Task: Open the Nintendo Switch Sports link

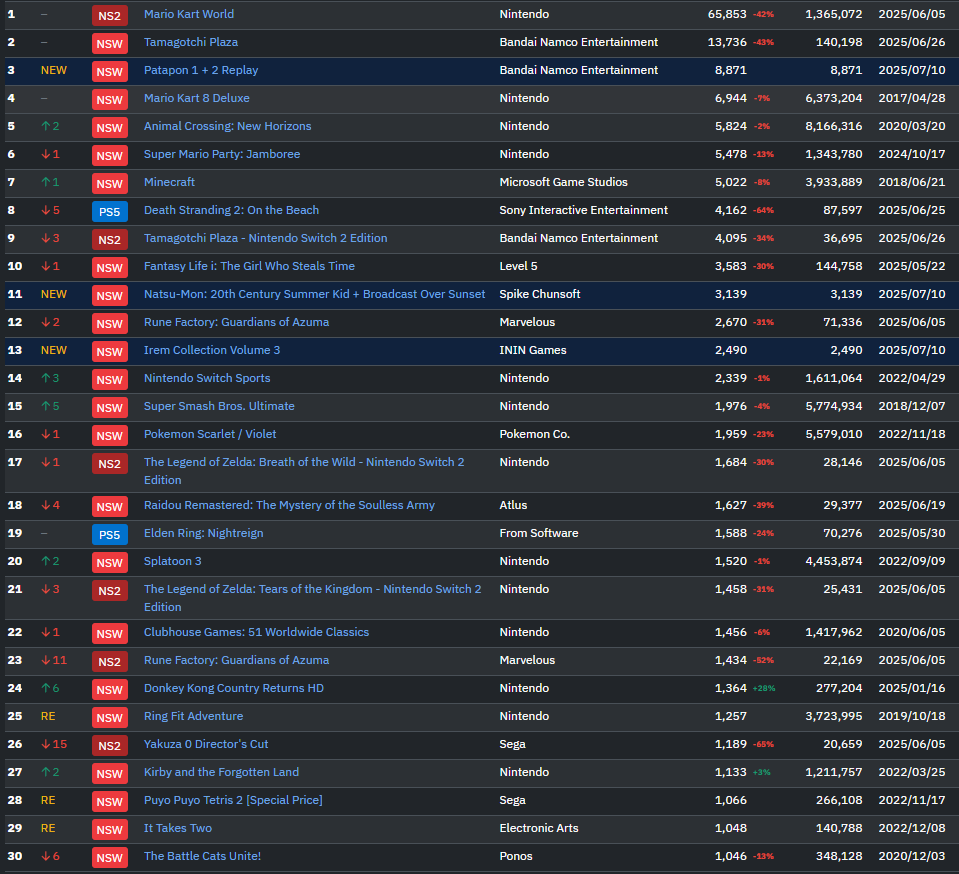Action: pyautogui.click(x=207, y=379)
